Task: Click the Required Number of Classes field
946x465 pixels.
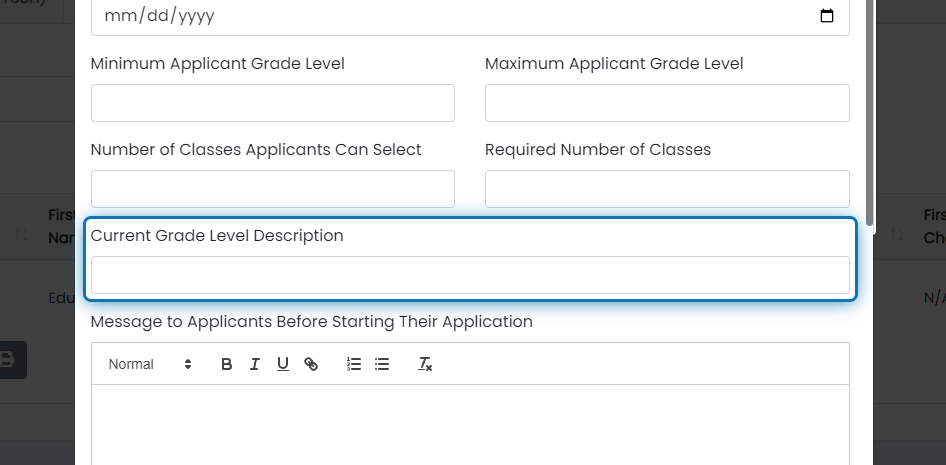Action: [667, 189]
